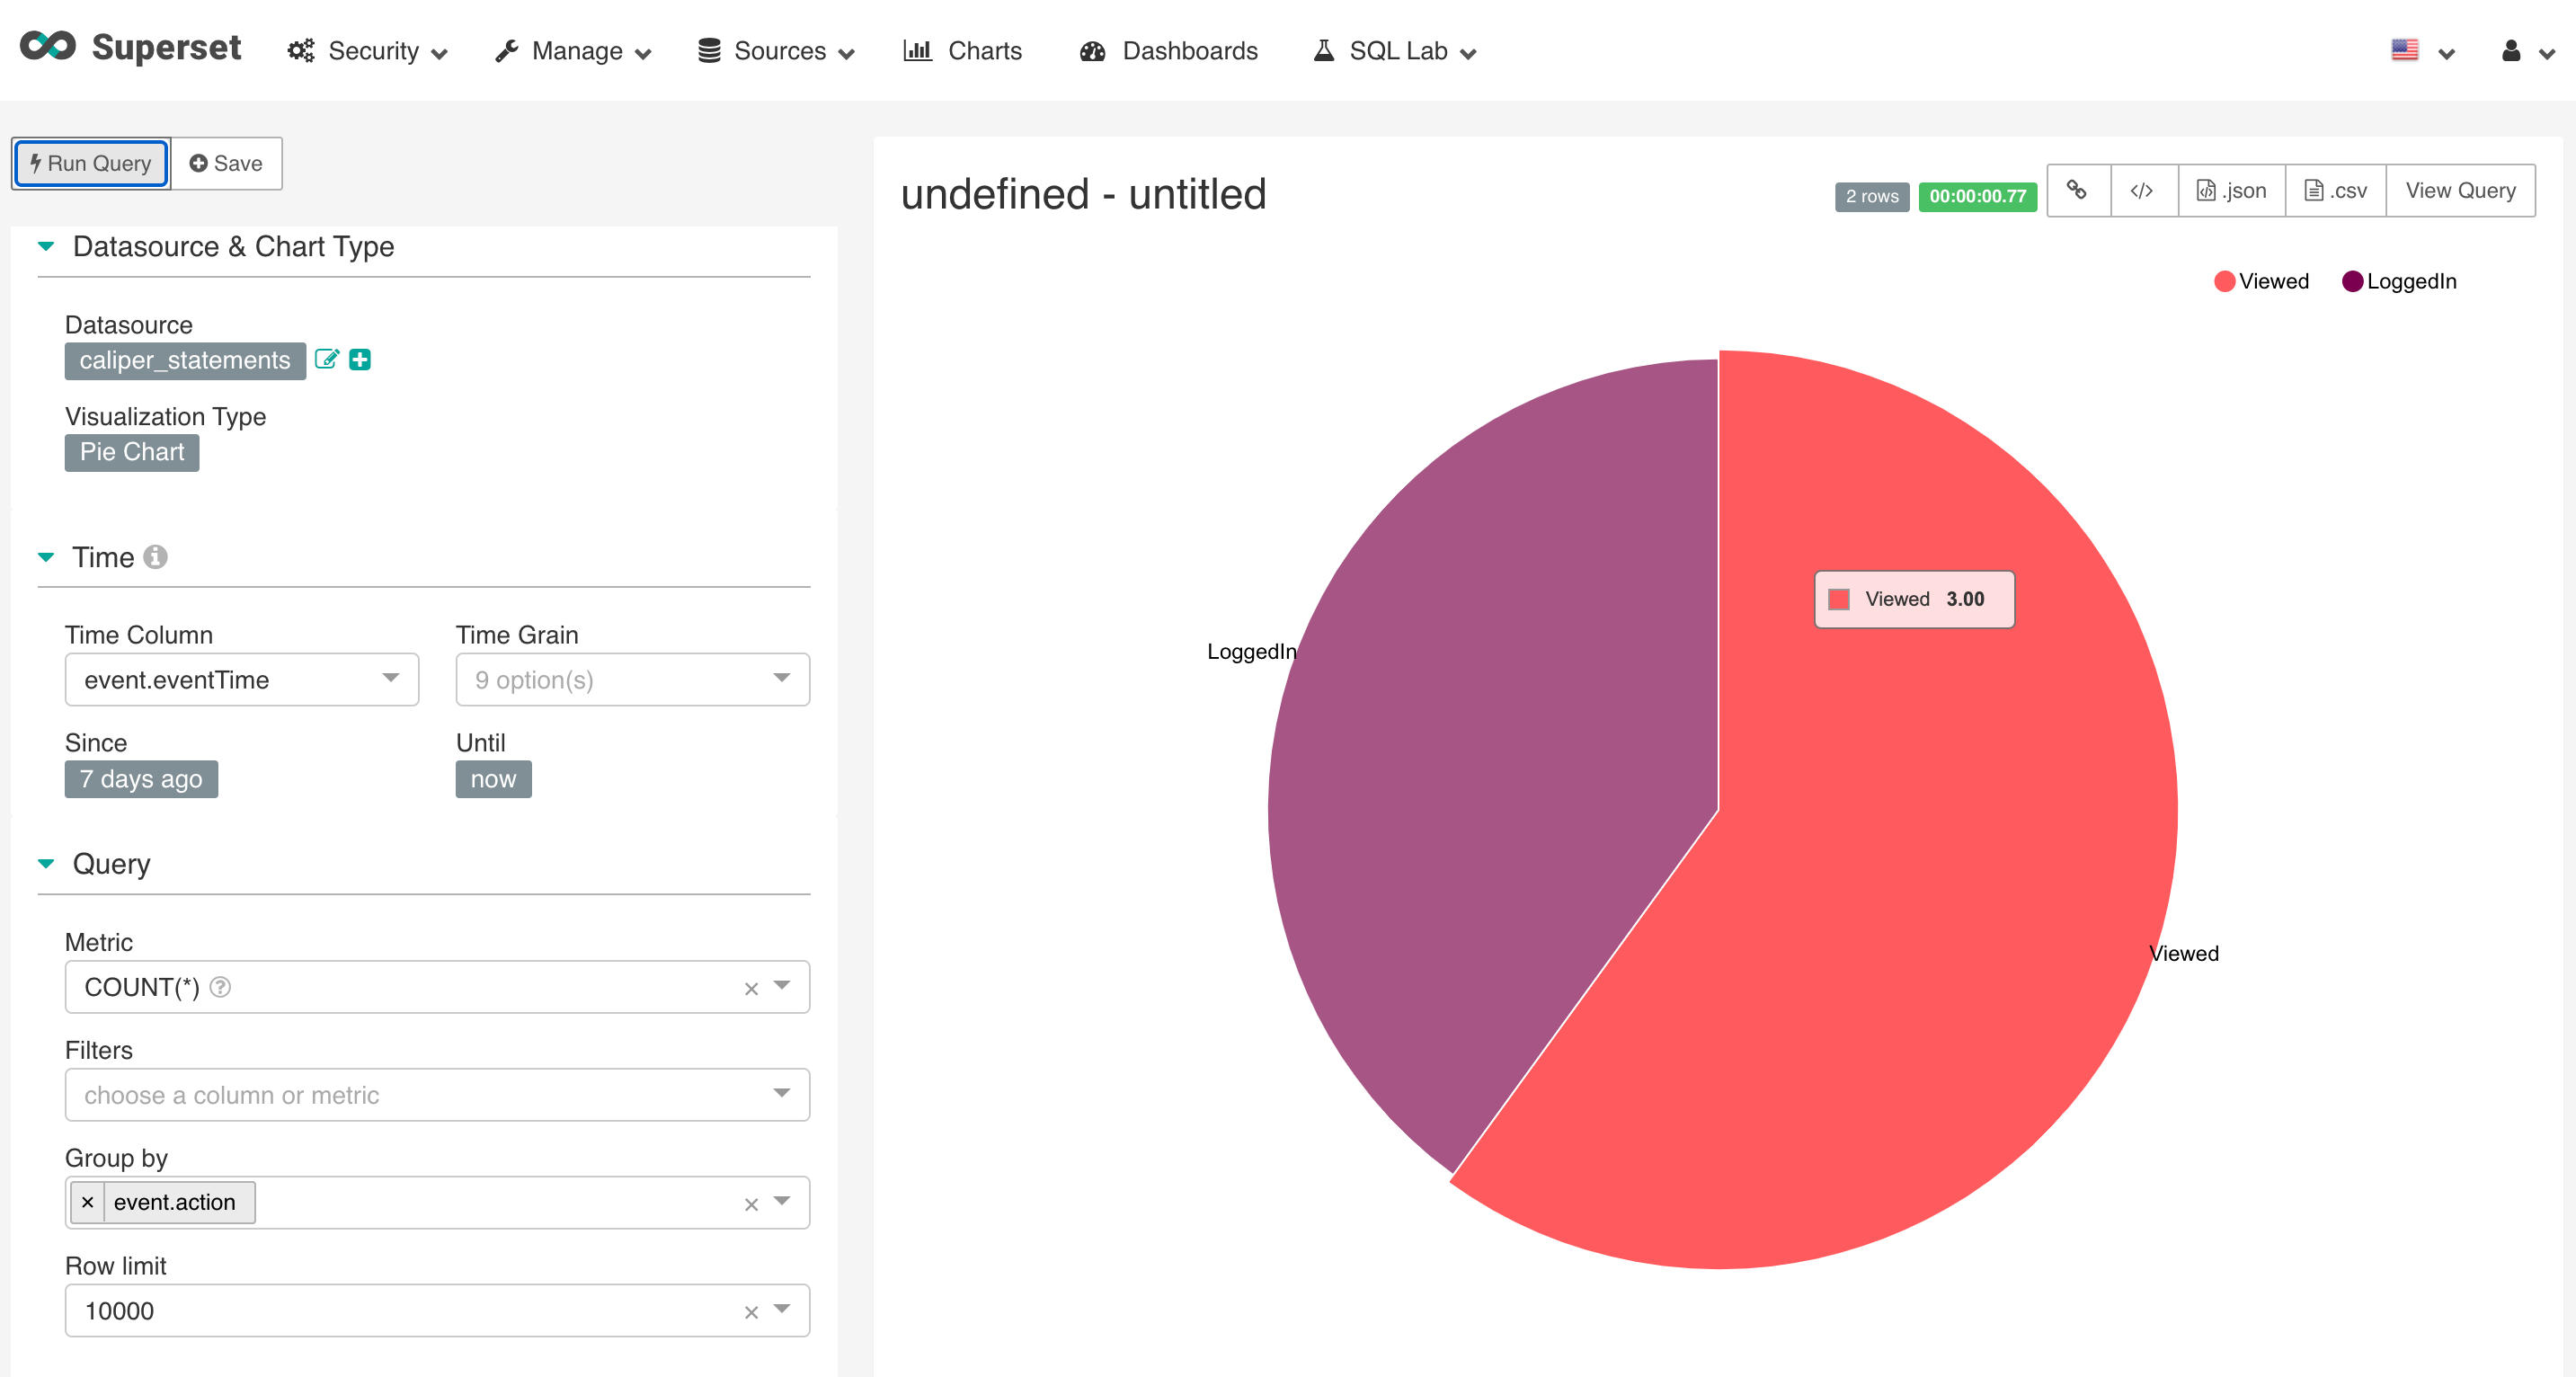Open the US flag language selector
Viewport: 2576px width, 1377px height.
(x=2405, y=50)
